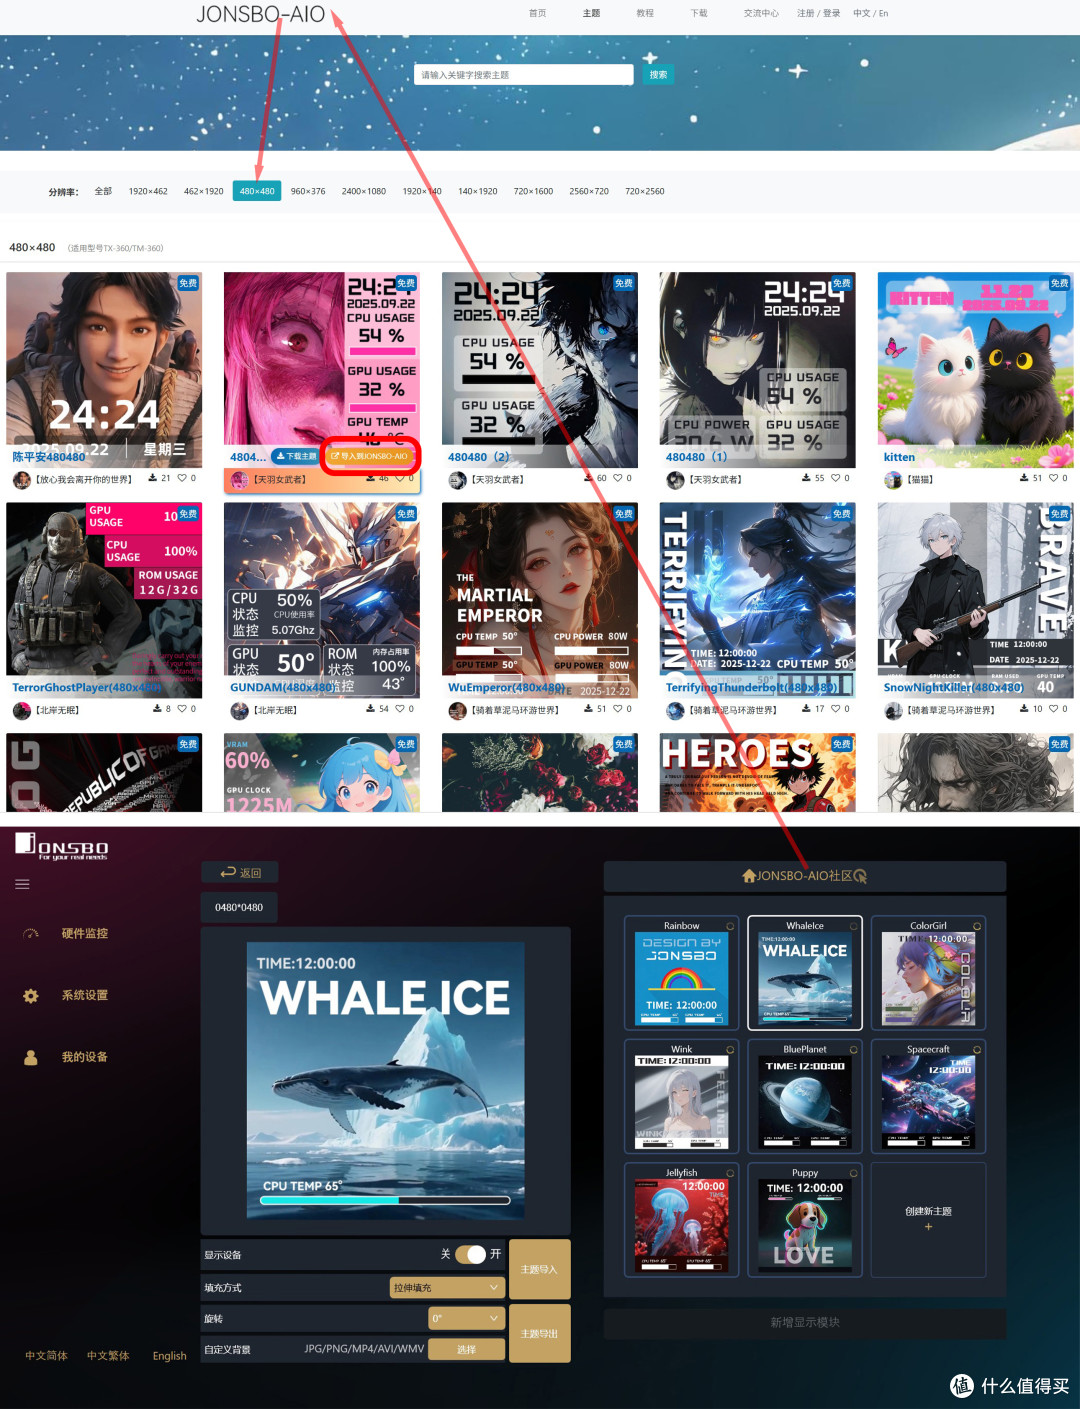Image resolution: width=1080 pixels, height=1409 pixels.
Task: Click download icon on kitten theme
Action: [x=1024, y=479]
